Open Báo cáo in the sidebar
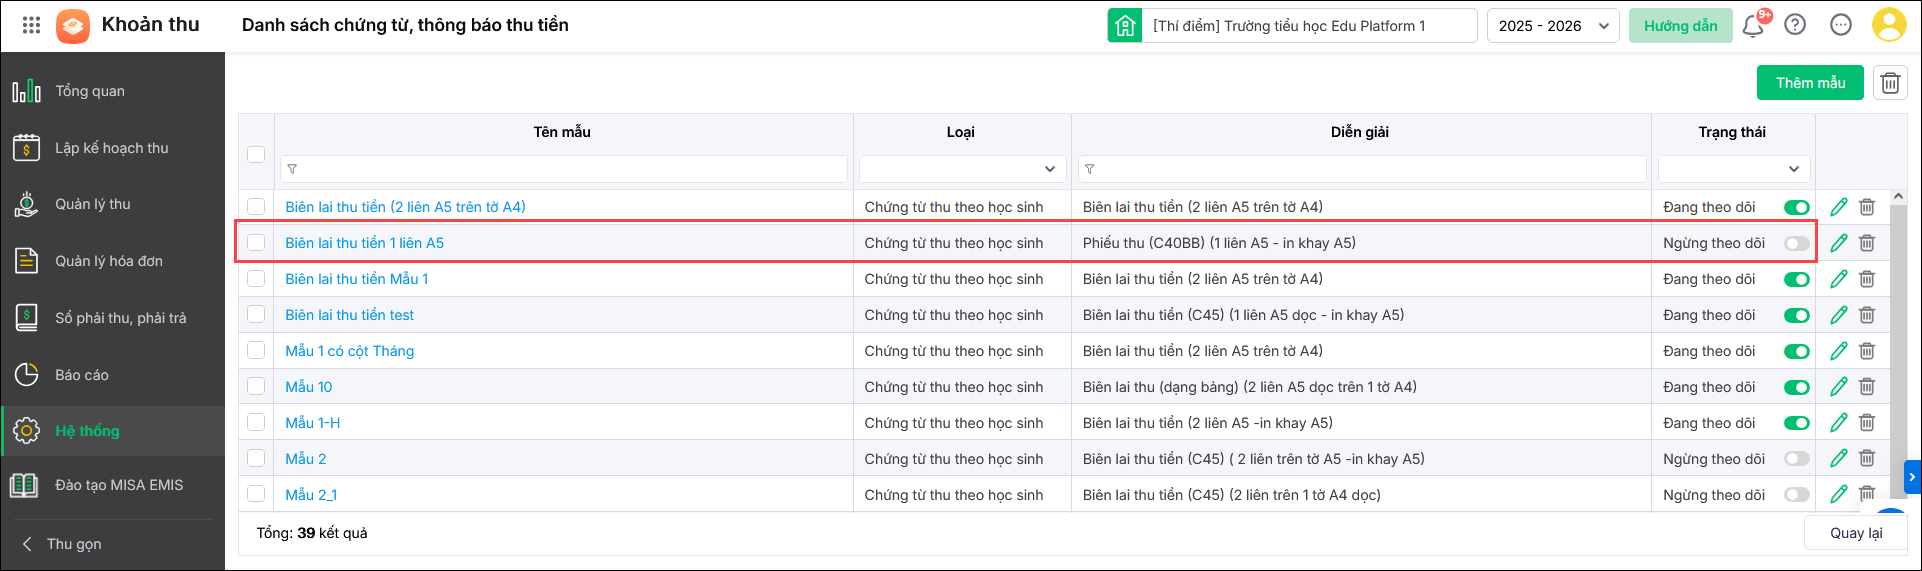This screenshot has width=1922, height=571. pyautogui.click(x=82, y=375)
